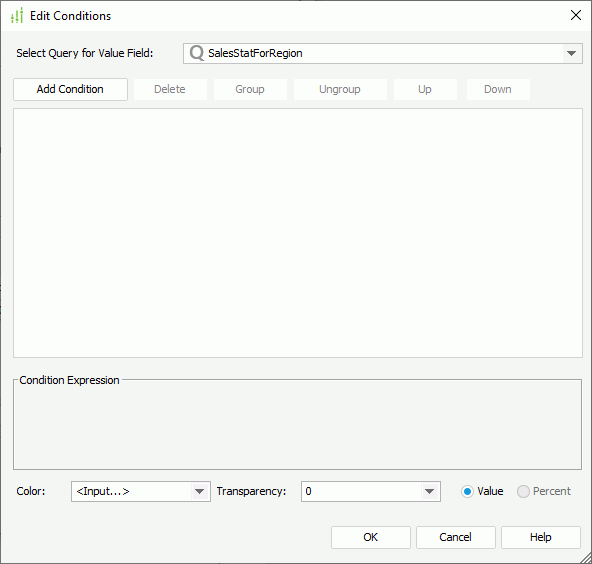Click the Edit Conditions chart icon in title bar
The width and height of the screenshot is (592, 564).
pos(17,15)
